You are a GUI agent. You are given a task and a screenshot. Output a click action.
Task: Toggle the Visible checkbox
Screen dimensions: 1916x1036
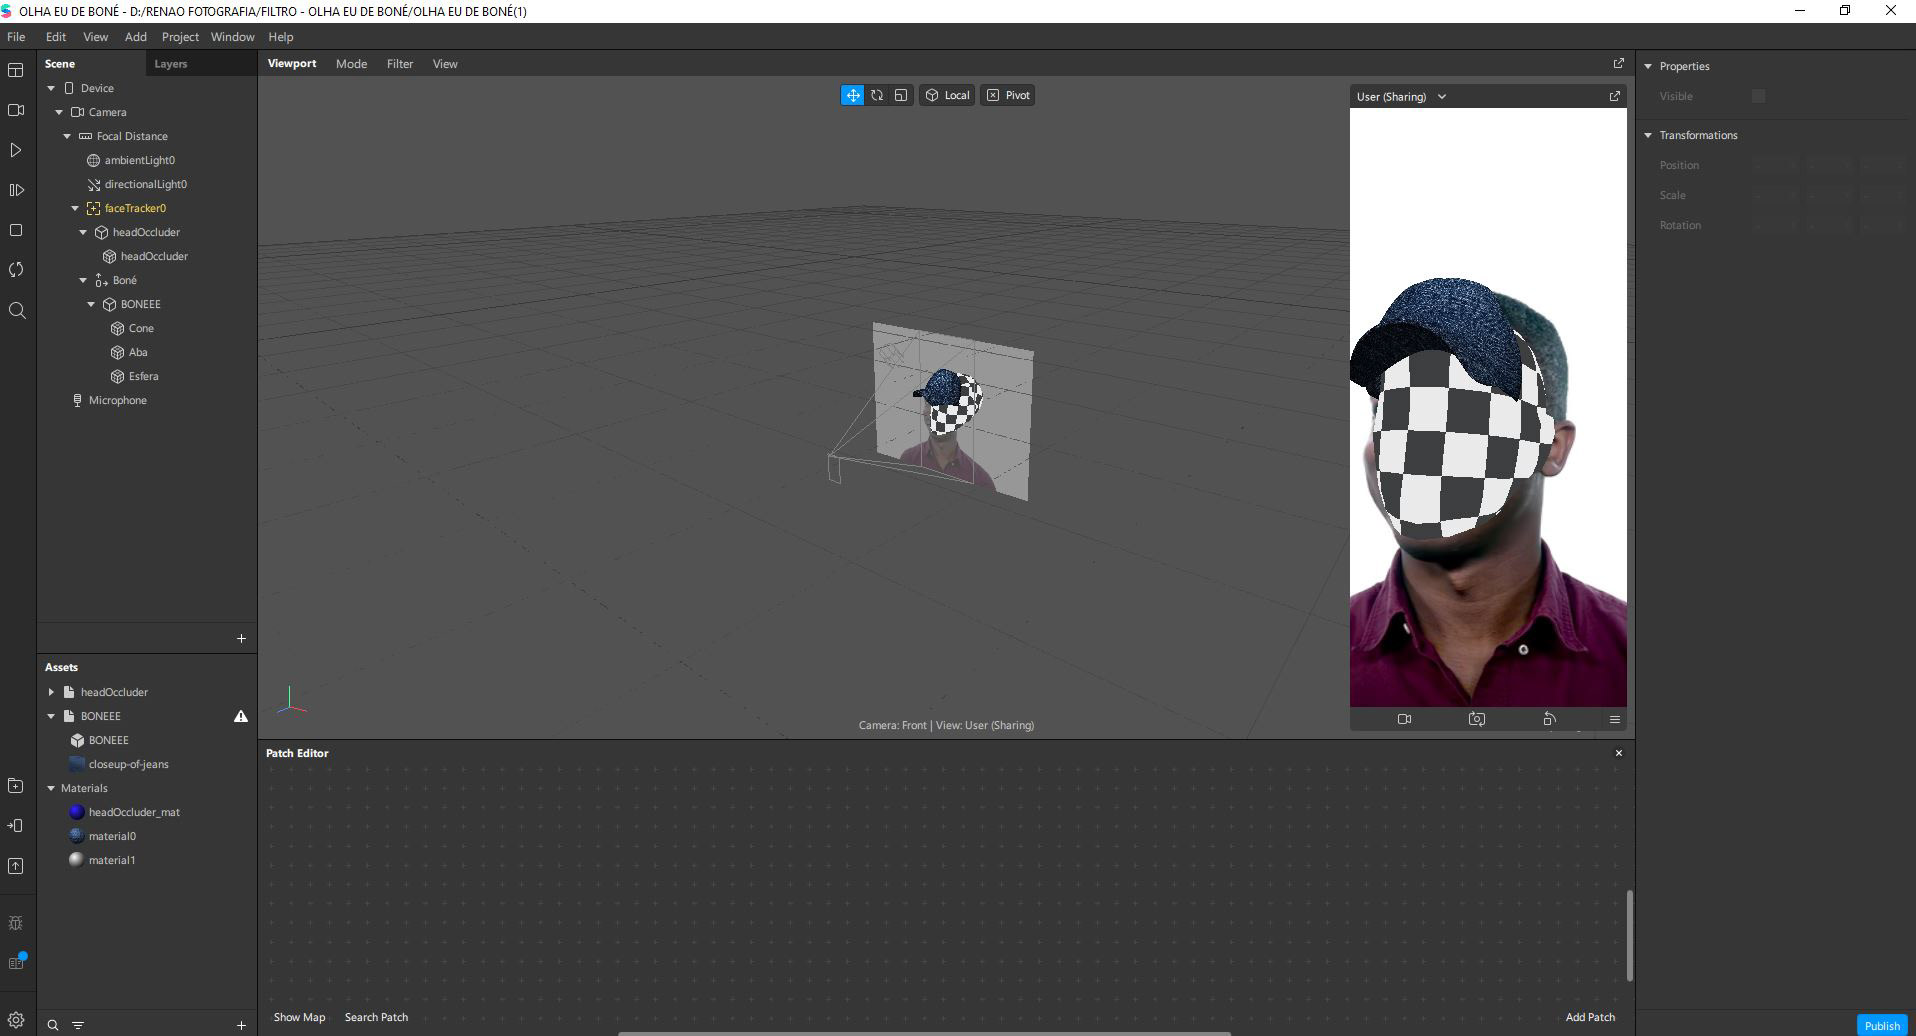(1758, 96)
